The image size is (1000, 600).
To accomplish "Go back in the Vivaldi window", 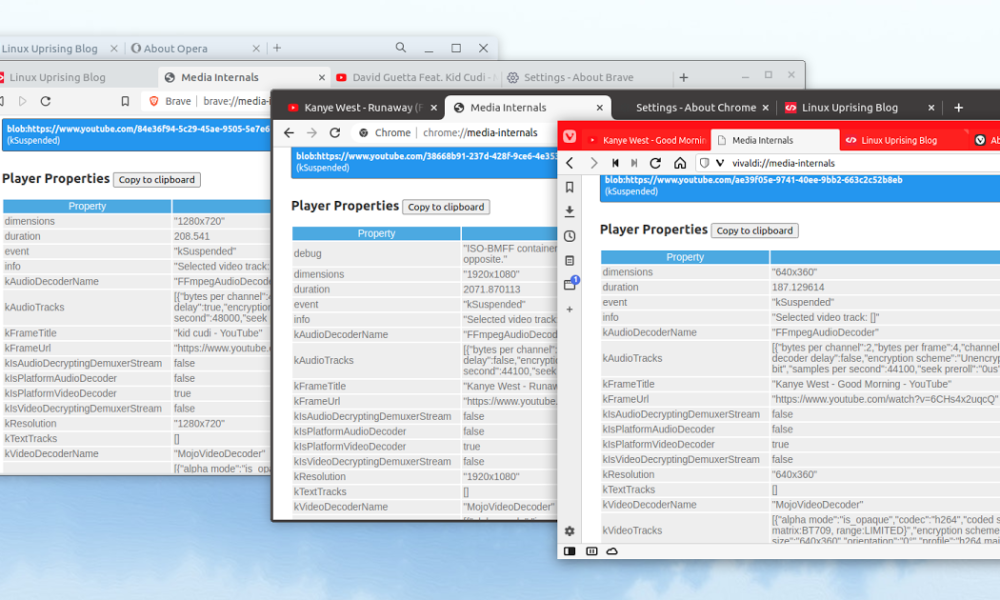I will pyautogui.click(x=570, y=163).
